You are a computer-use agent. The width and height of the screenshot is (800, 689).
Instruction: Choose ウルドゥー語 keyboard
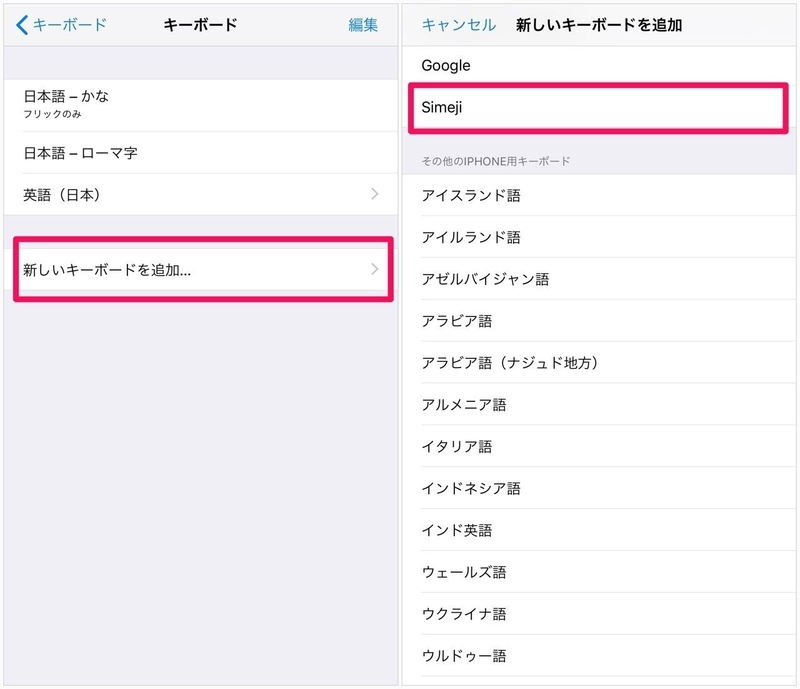598,656
